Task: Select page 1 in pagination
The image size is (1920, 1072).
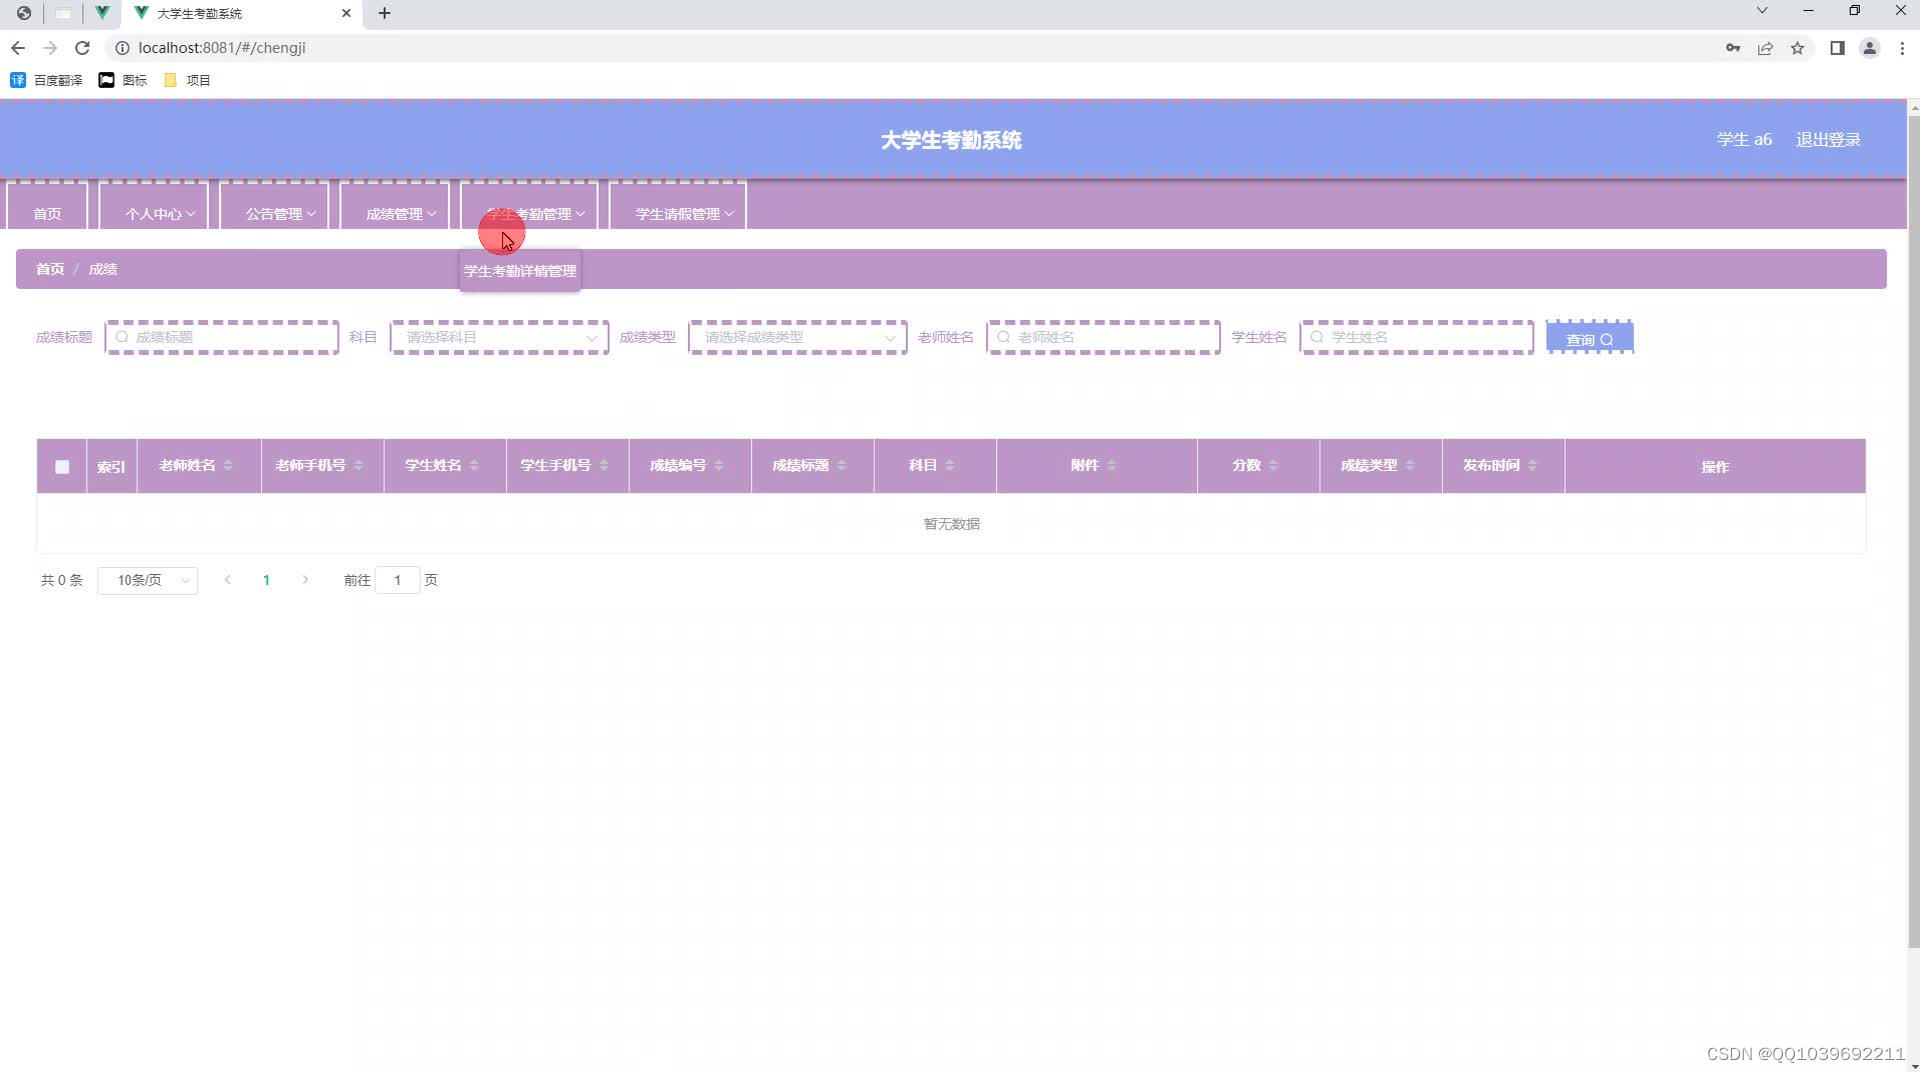Action: click(266, 580)
